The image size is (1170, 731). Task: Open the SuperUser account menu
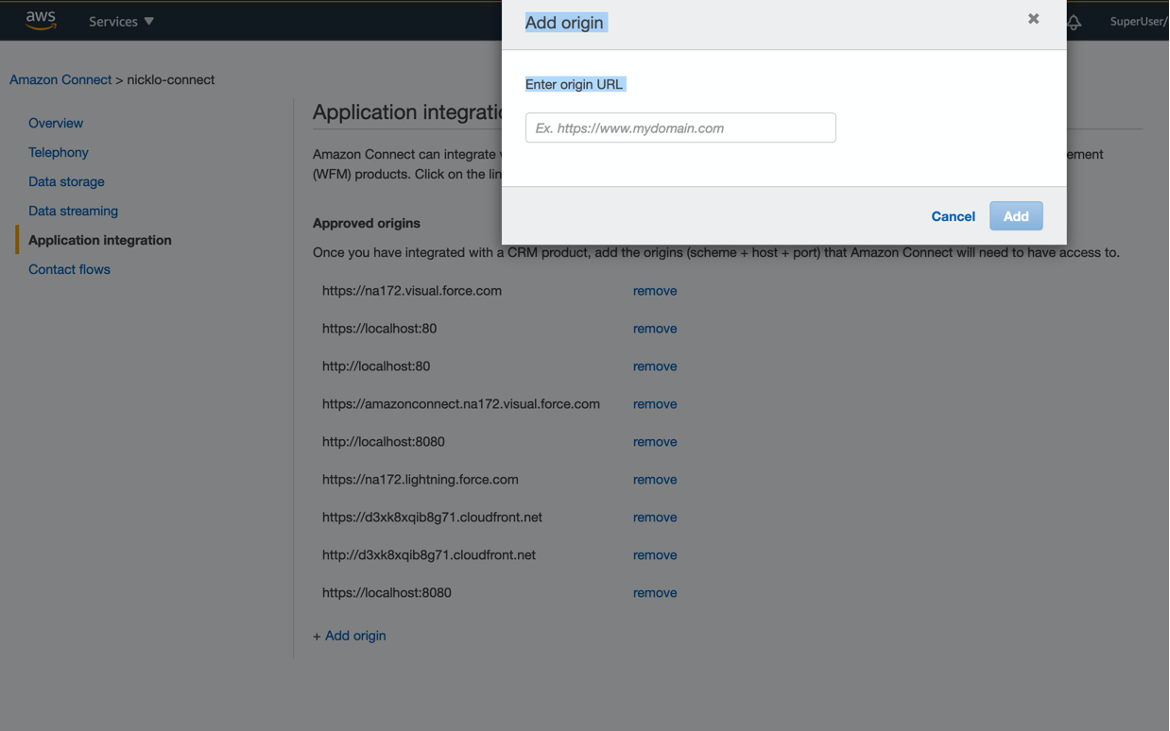click(x=1139, y=22)
